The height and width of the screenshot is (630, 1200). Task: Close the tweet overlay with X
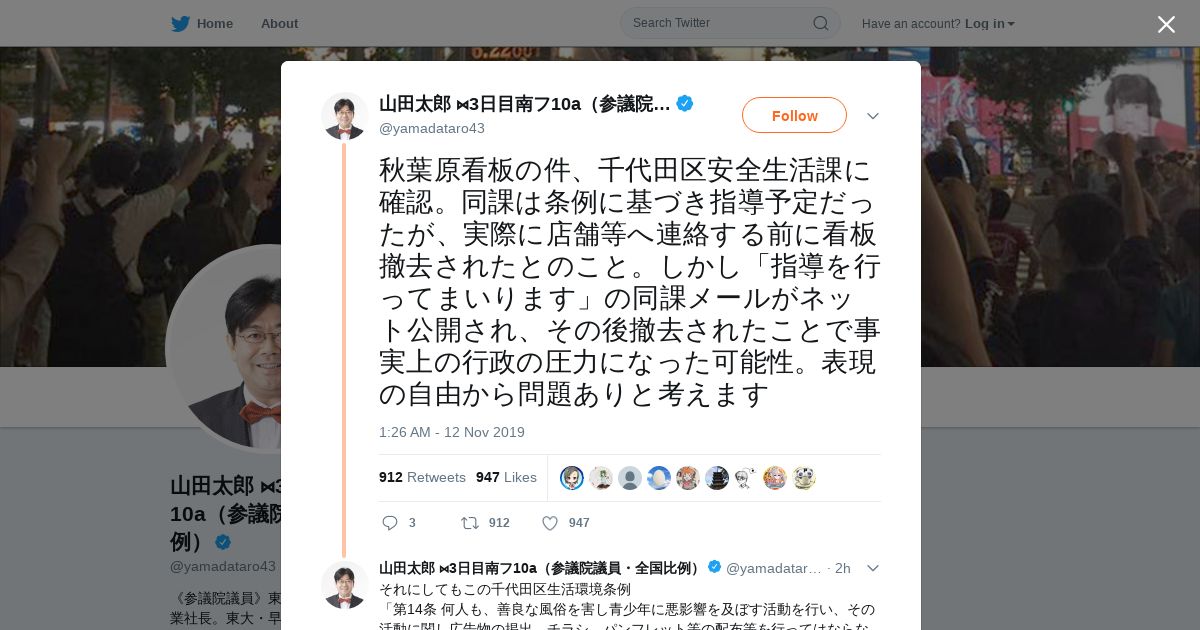(1166, 24)
